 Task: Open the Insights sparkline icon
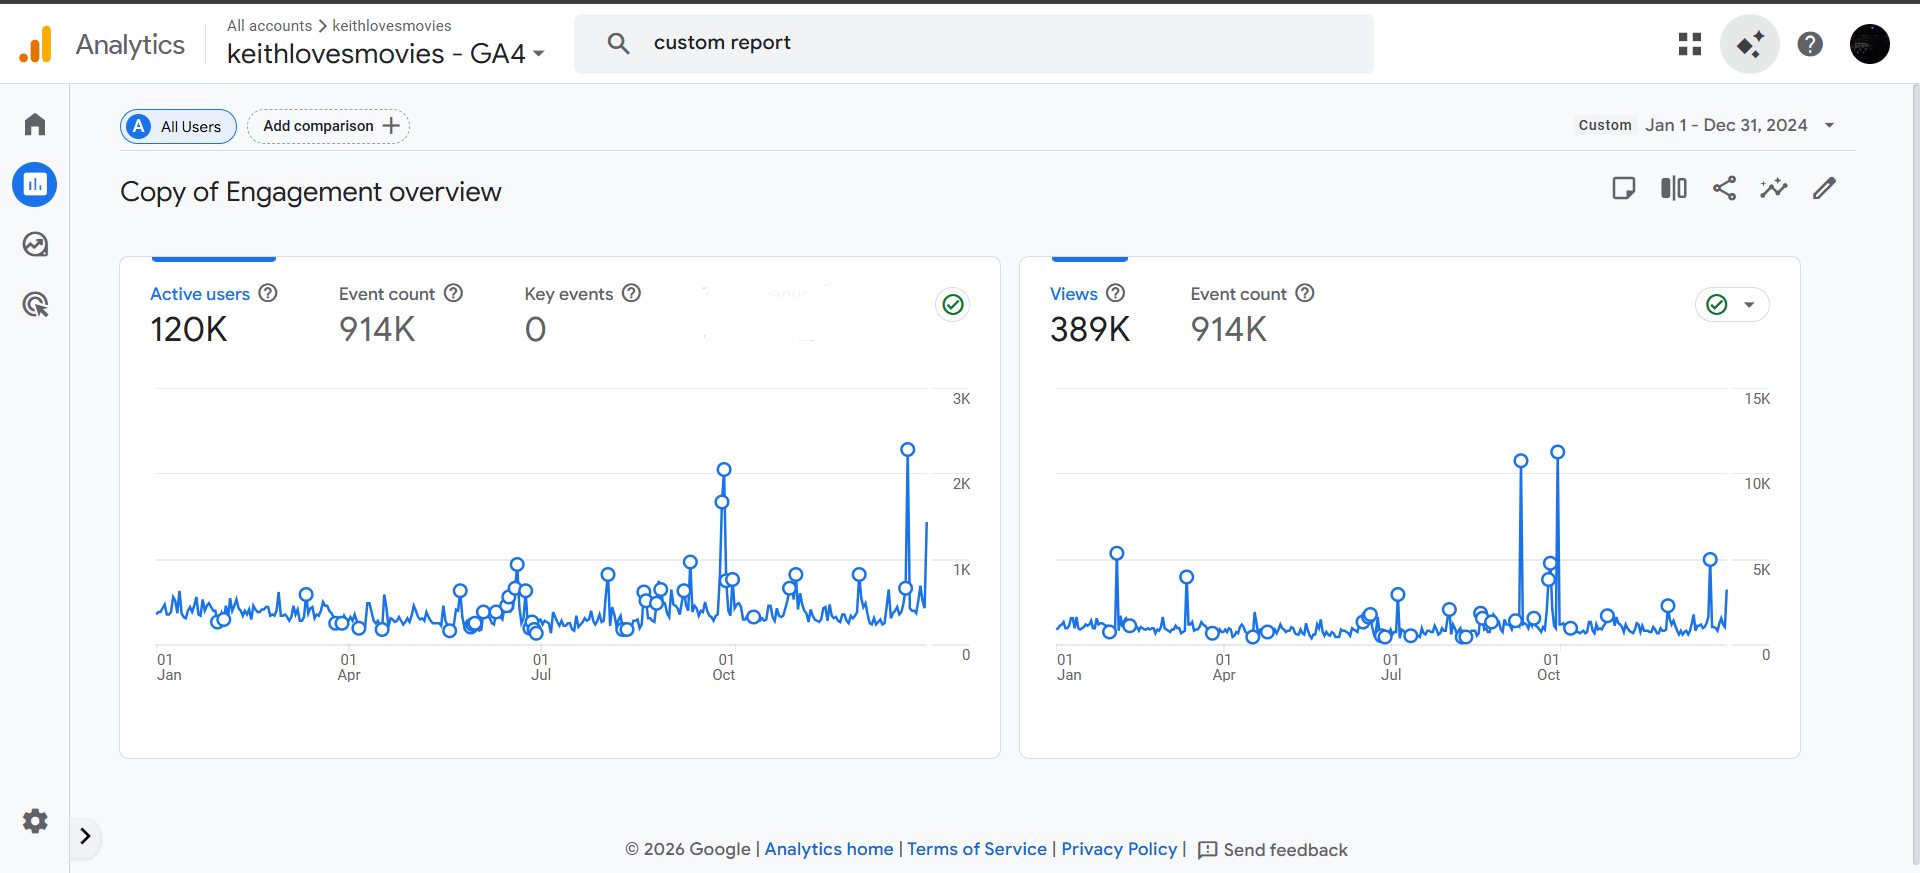[x=1774, y=188]
